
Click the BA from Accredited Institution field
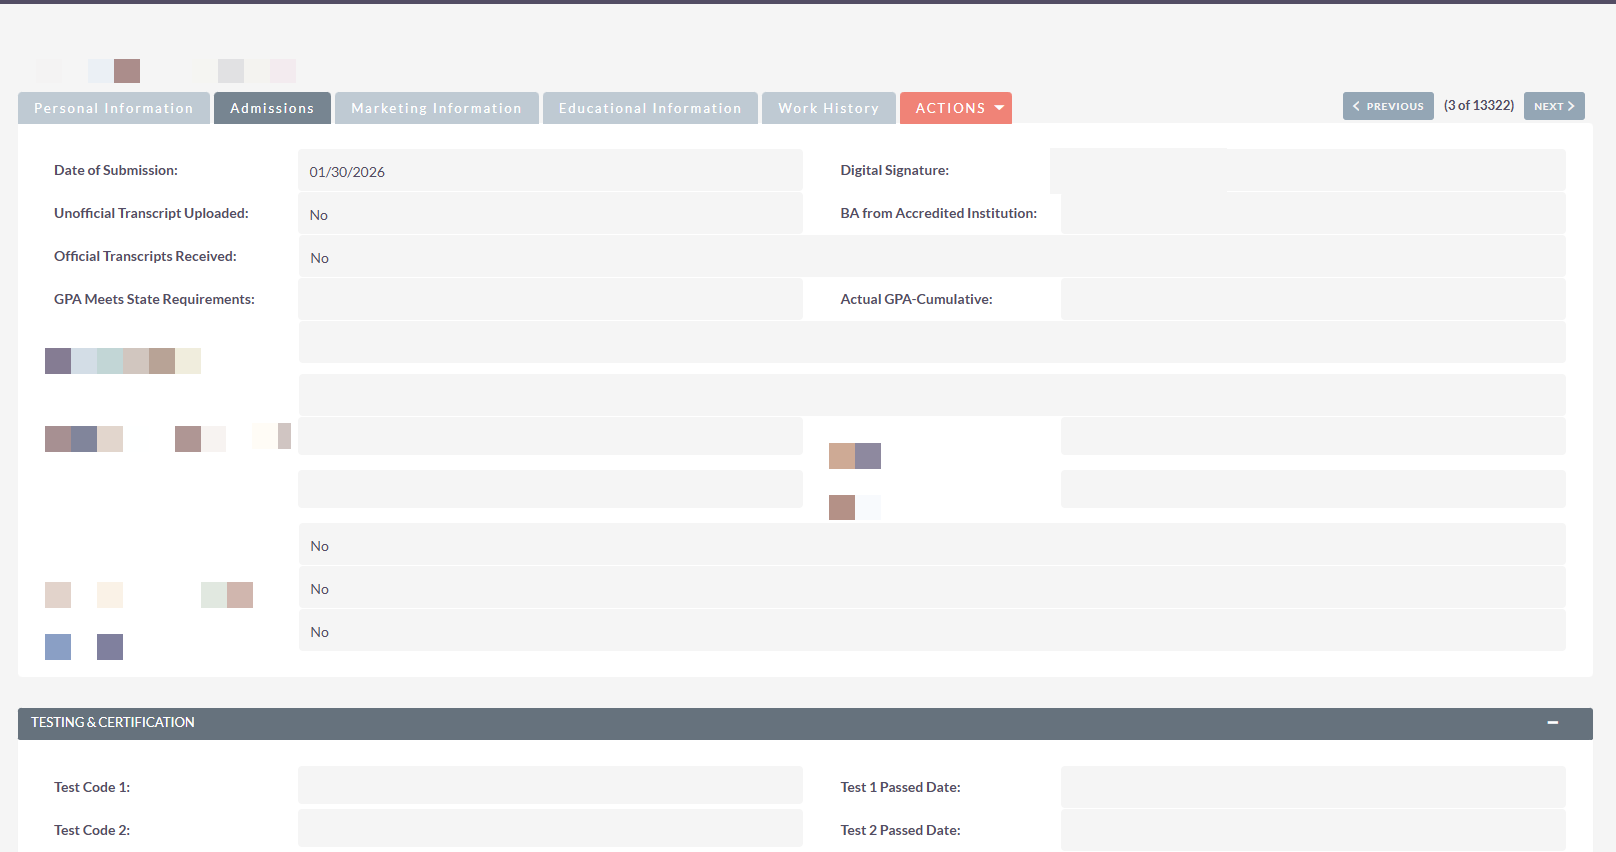(x=1312, y=214)
